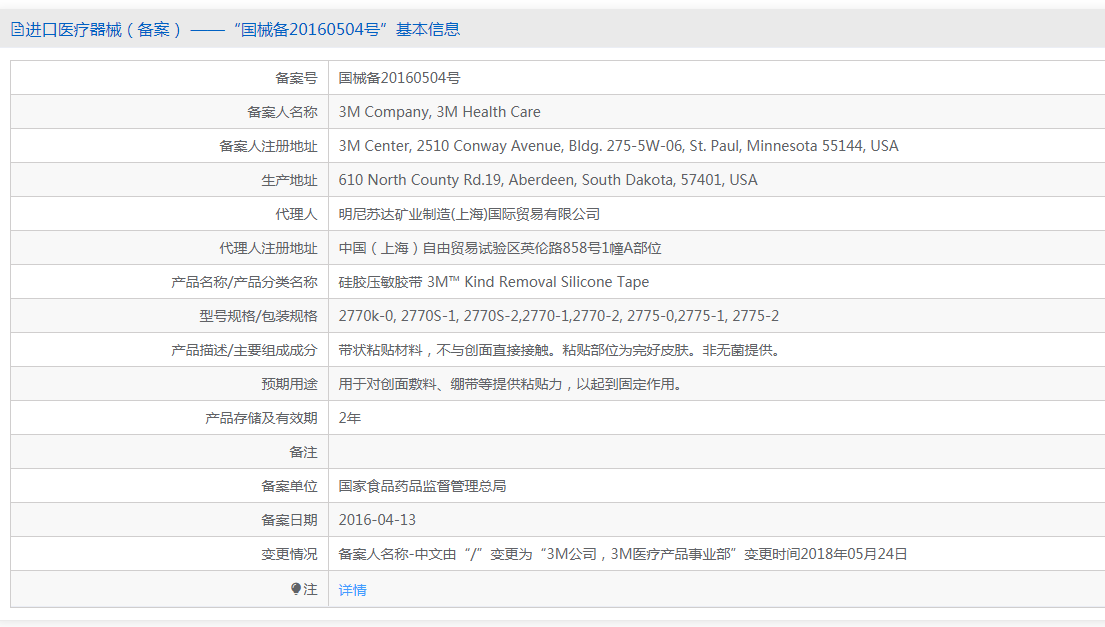This screenshot has width=1105, height=627.
Task: Click the heading 进口医疗器械(备案) 基本信息
Action: click(x=242, y=30)
